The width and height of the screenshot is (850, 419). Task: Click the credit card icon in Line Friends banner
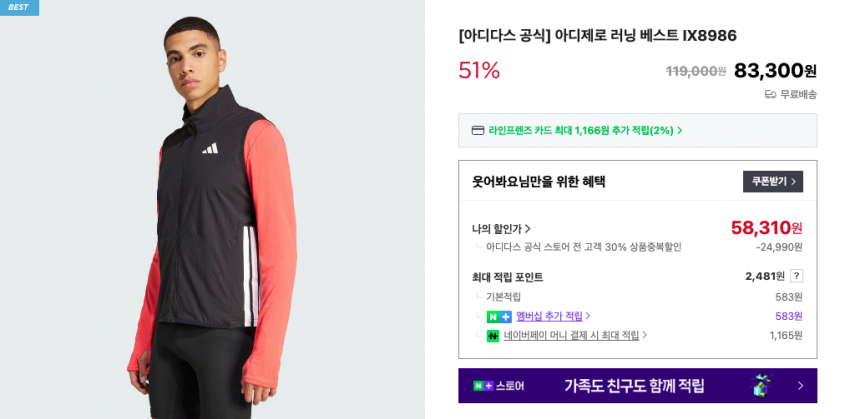(478, 131)
